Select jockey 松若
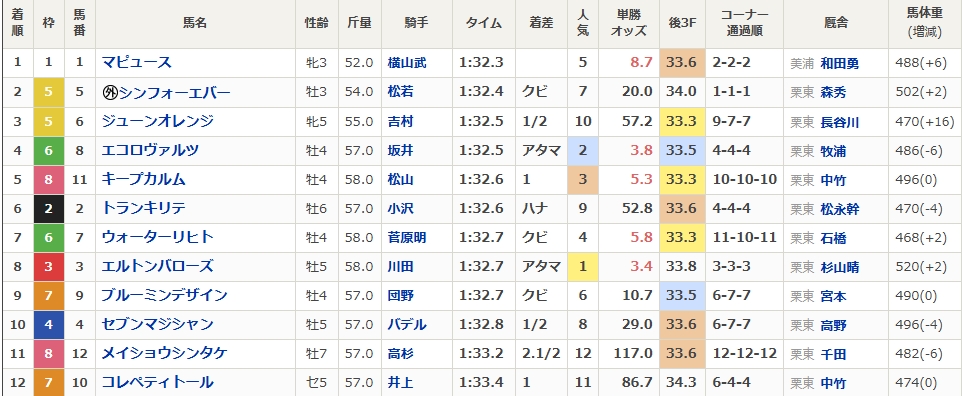962x396 pixels. 401,92
